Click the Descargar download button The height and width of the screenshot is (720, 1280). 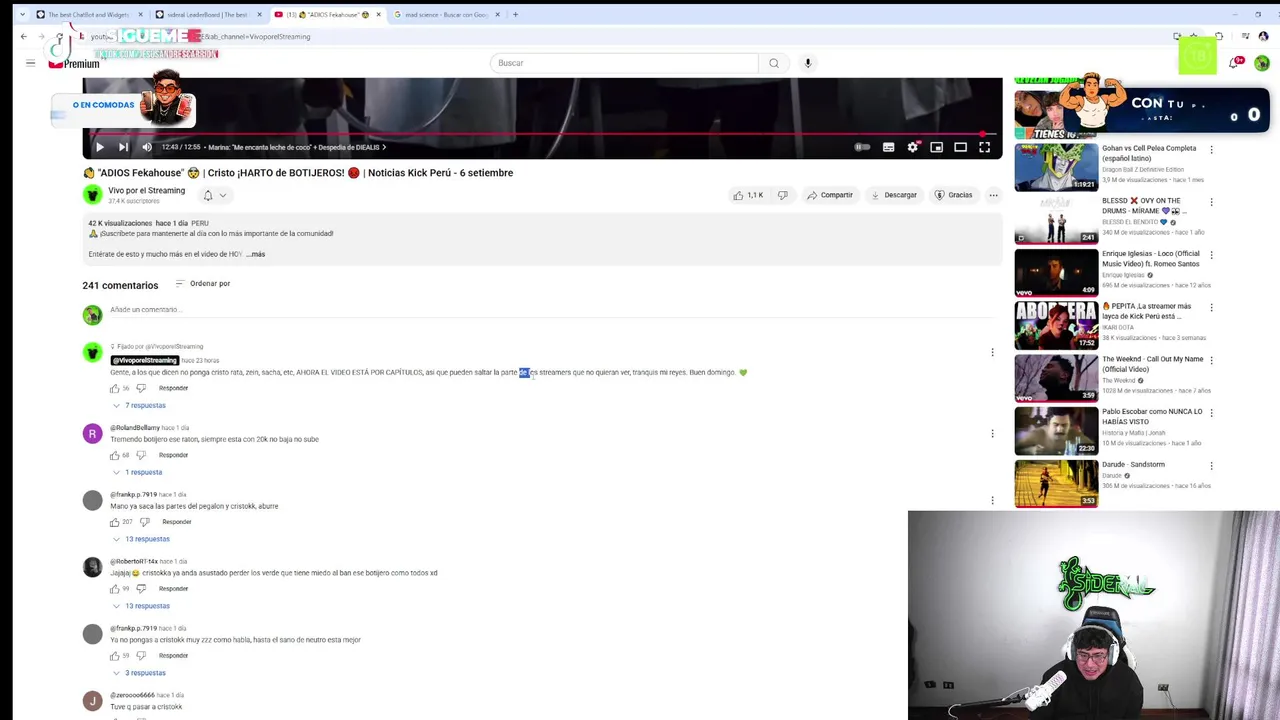tap(893, 195)
